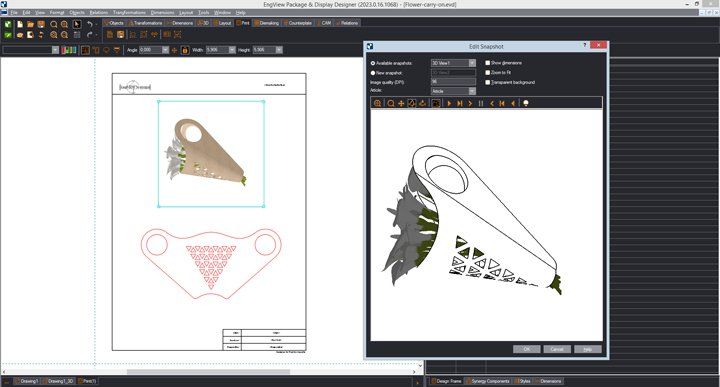The image size is (720, 387).
Task: Click the Angle input field
Action: pyautogui.click(x=150, y=50)
